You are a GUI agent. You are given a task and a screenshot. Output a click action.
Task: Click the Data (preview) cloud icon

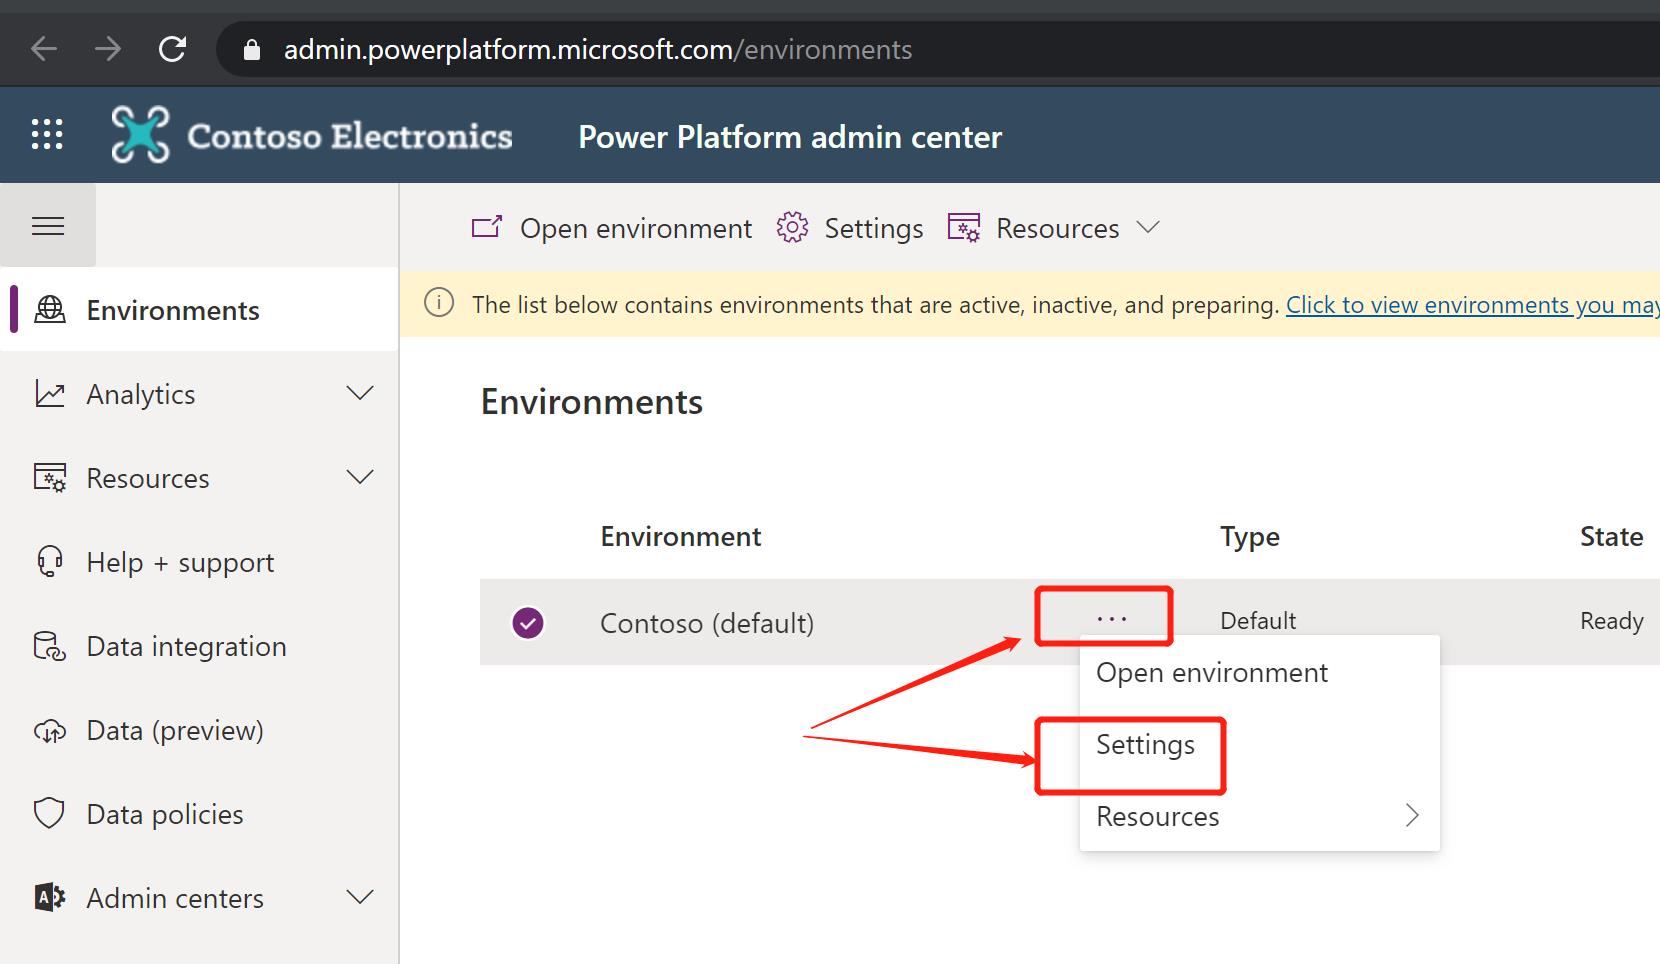pos(50,731)
